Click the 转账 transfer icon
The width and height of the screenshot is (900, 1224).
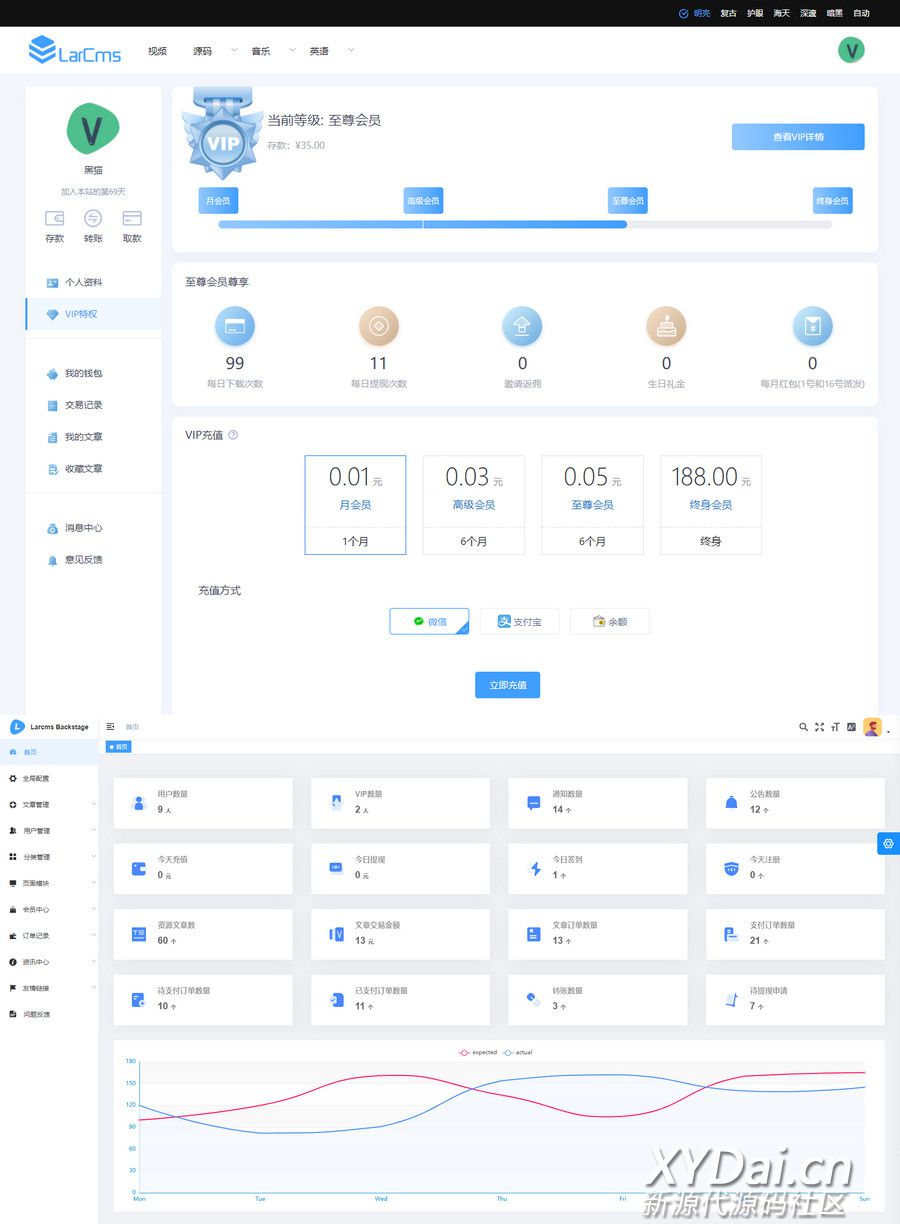(x=93, y=219)
